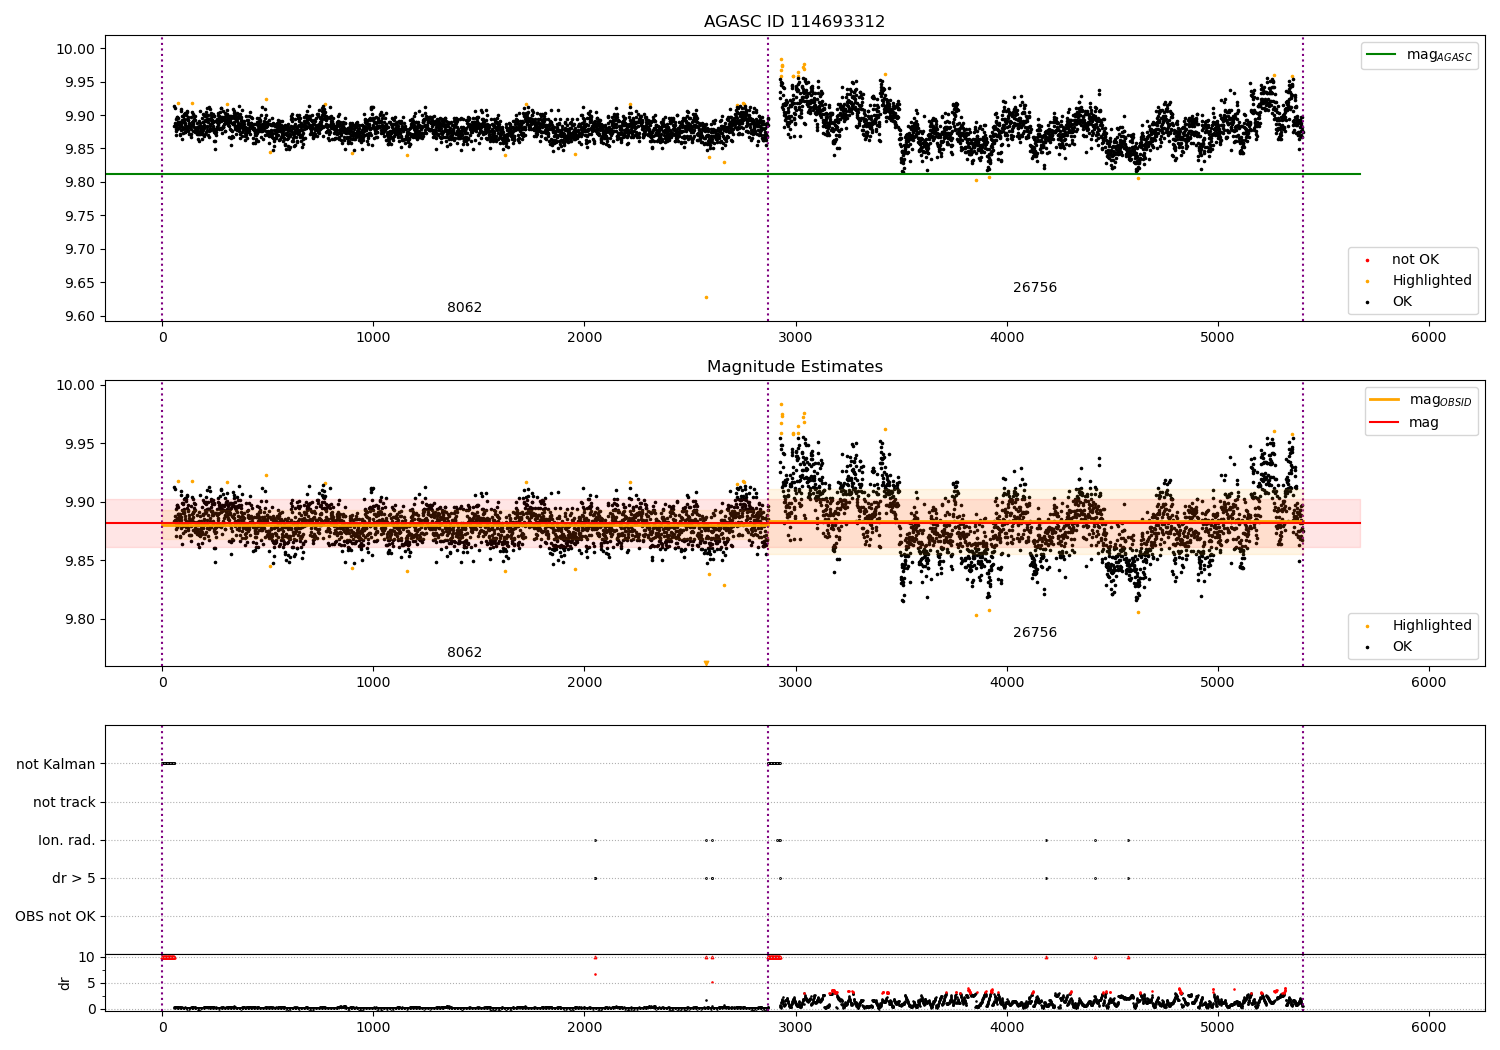
Task: Click the '9.75' y-axis tick label
Action: coord(80,216)
